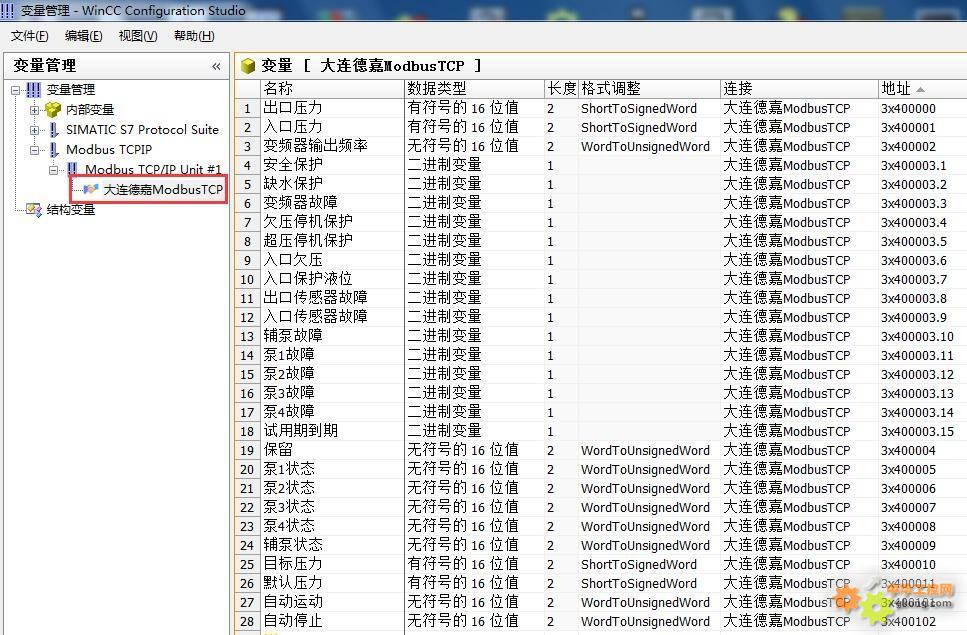Click the 数据类型 column header

[474, 89]
